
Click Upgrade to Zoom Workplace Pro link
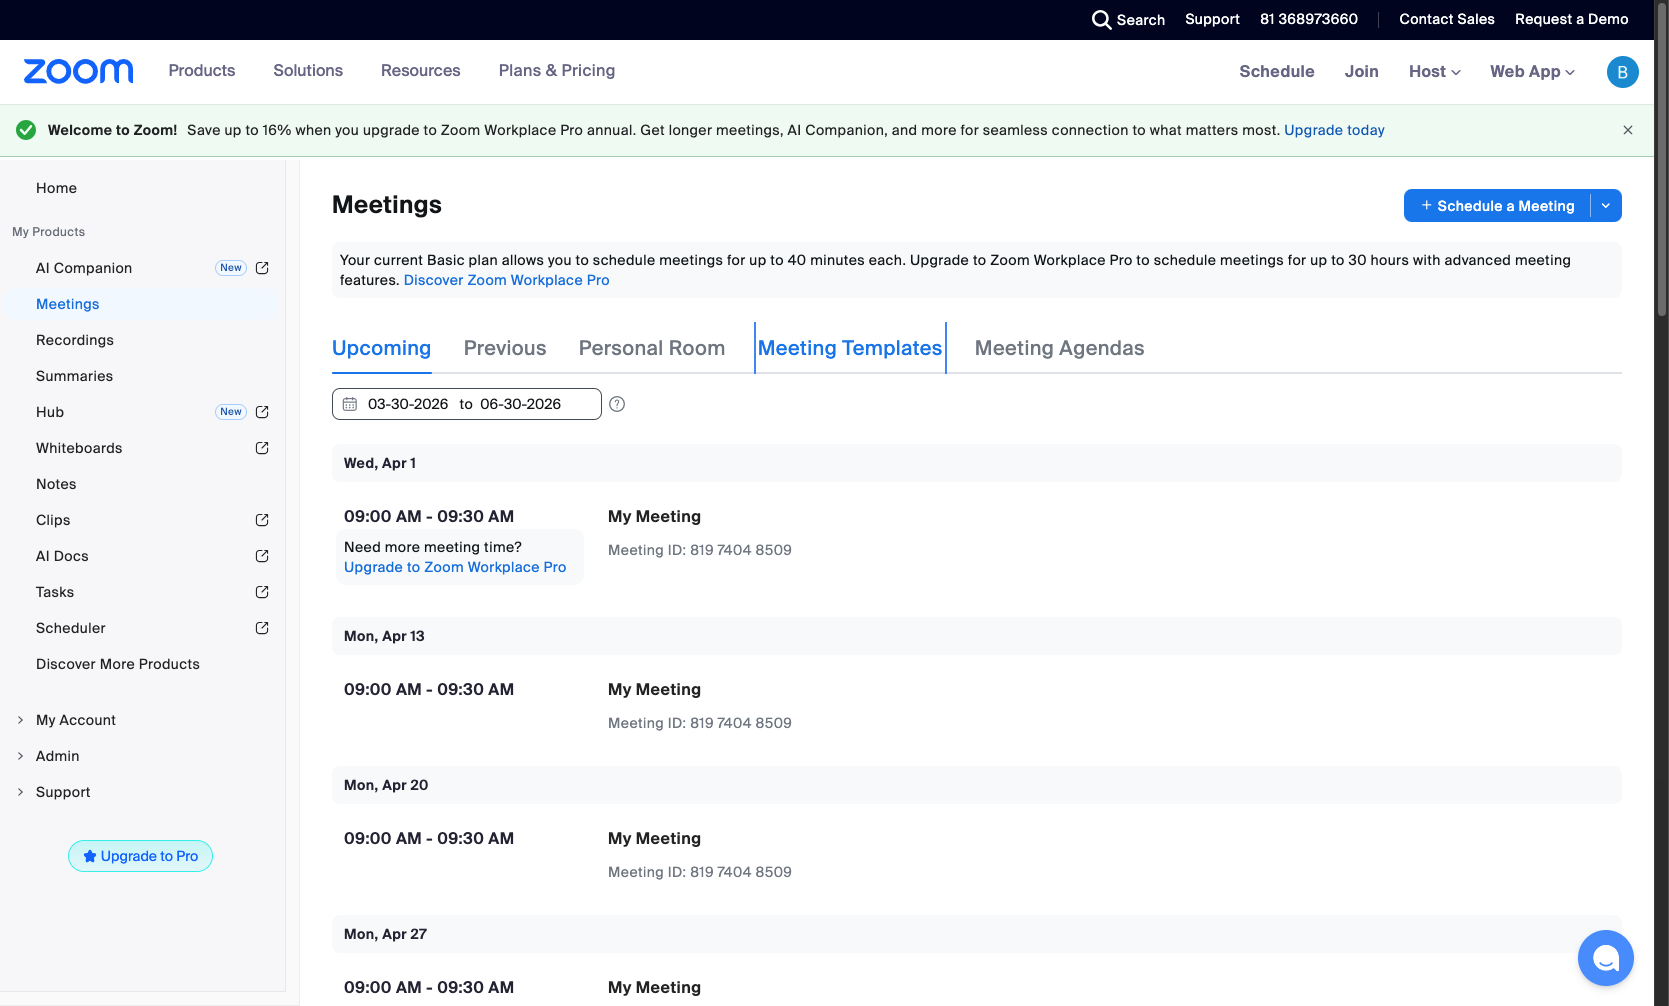click(455, 567)
